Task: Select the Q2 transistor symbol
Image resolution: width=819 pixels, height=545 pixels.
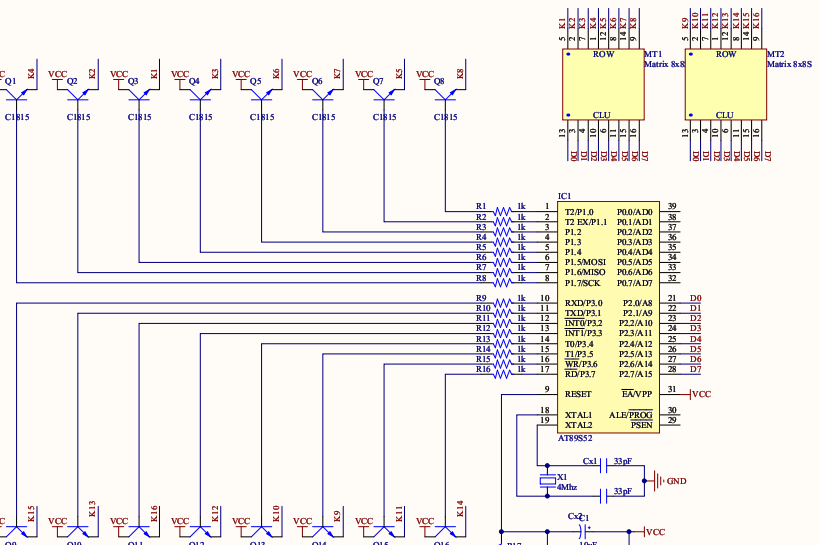Action: tap(78, 95)
